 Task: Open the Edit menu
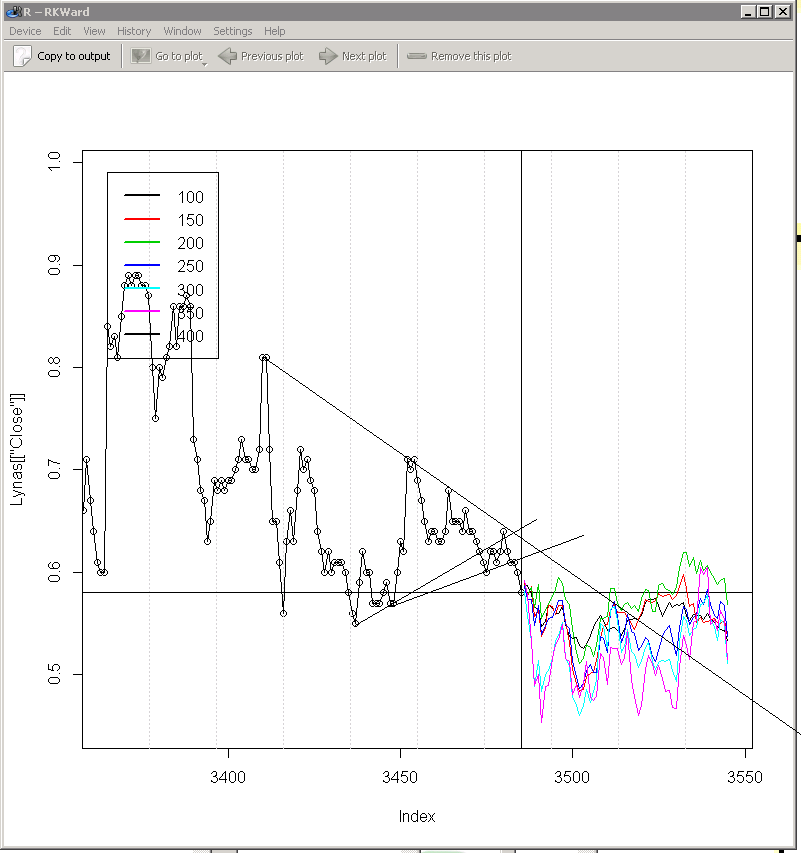(62, 31)
